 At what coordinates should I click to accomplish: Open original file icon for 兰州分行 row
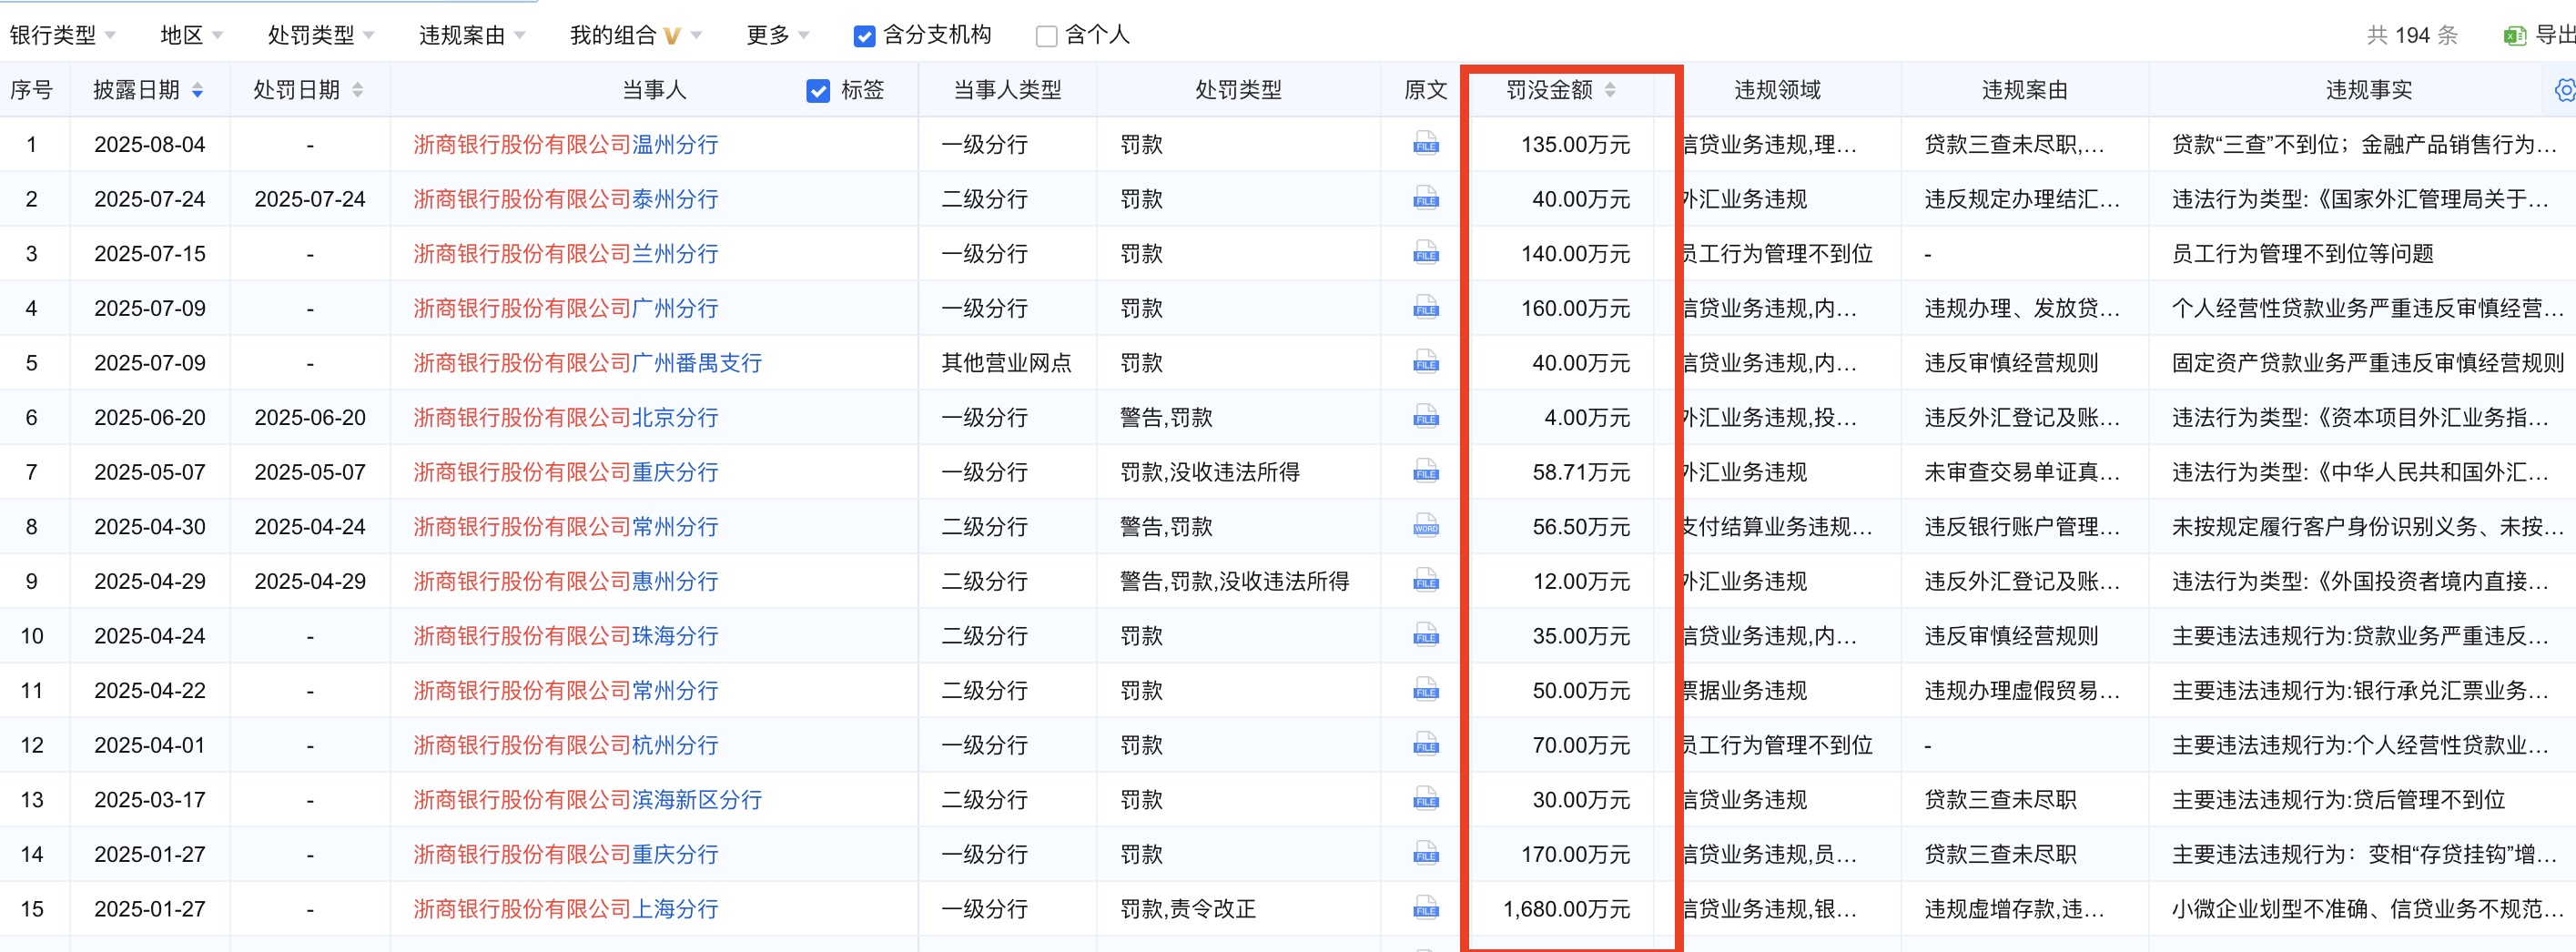tap(1426, 253)
